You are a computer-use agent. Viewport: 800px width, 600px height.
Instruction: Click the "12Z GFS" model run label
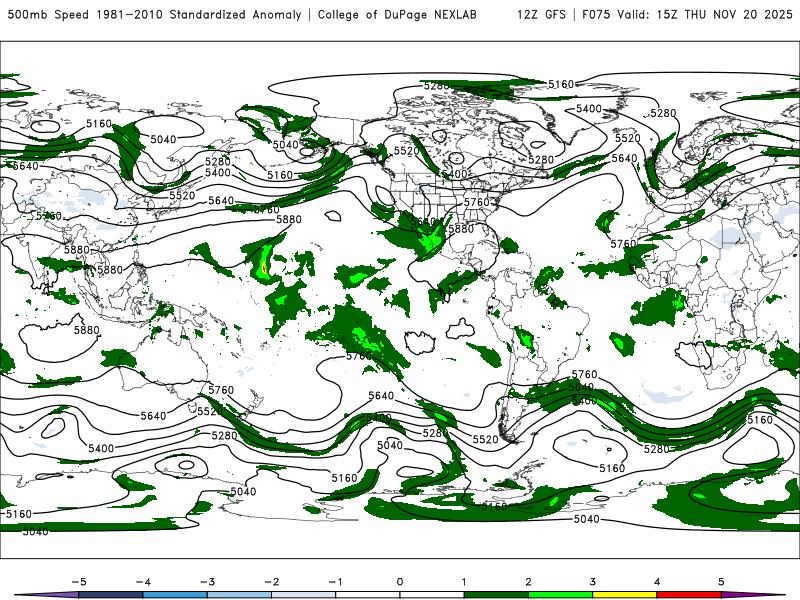point(541,14)
